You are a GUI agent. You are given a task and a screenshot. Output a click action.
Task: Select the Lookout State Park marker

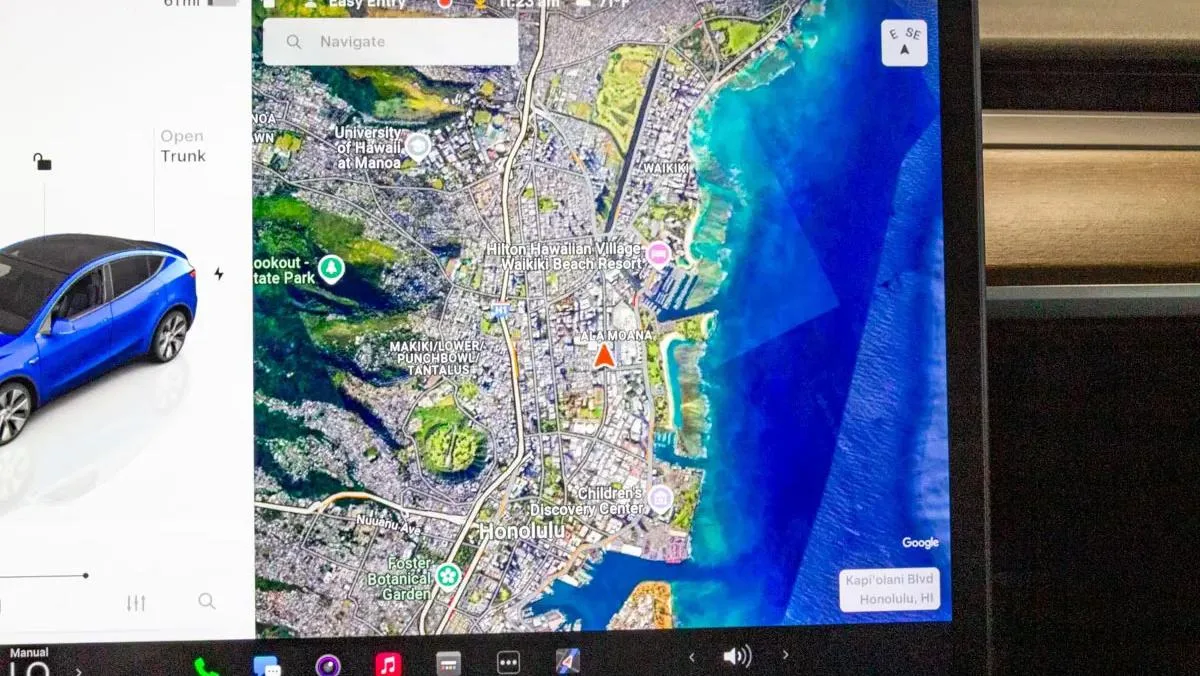(x=331, y=268)
